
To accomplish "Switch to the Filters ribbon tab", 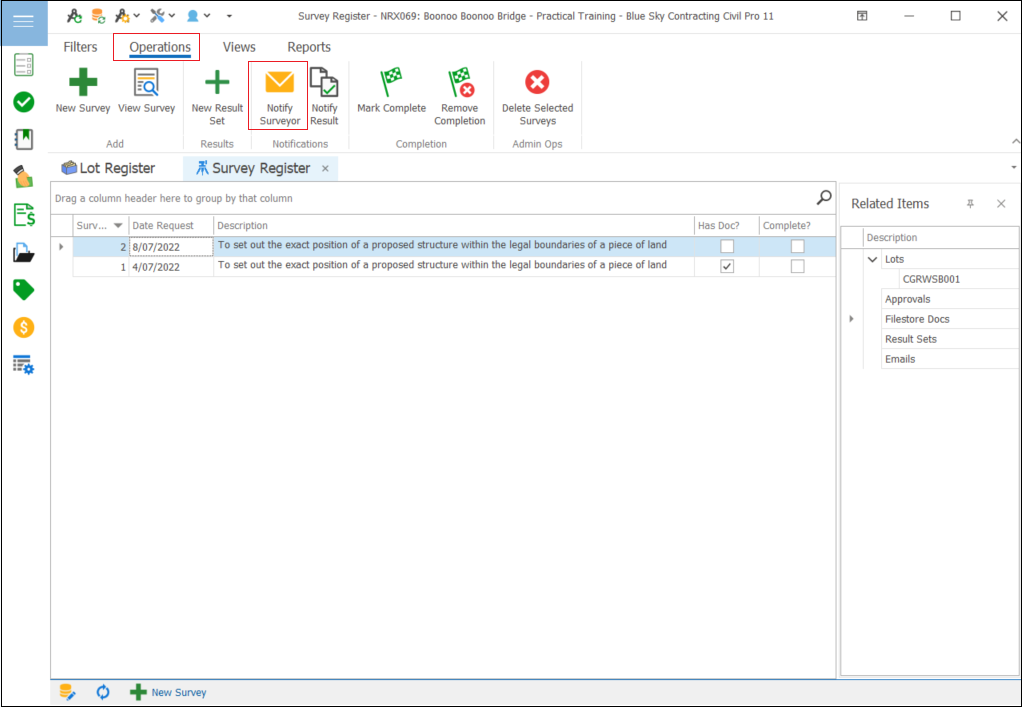I will (81, 47).
